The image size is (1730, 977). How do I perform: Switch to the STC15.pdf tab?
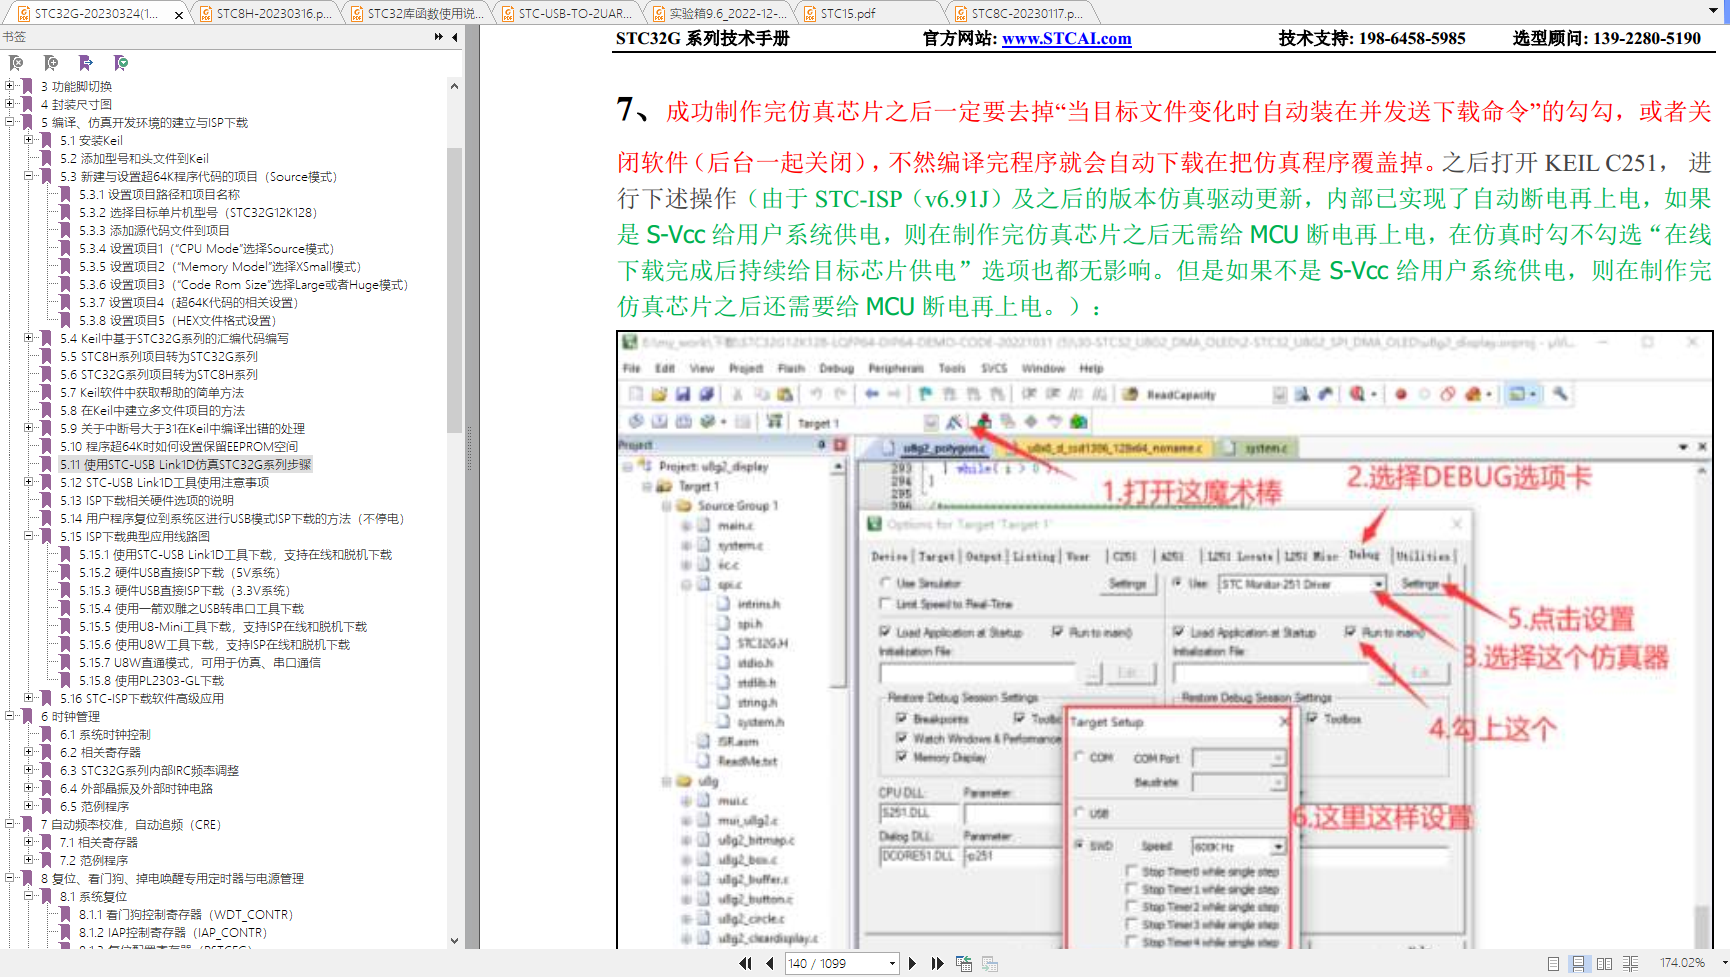point(870,14)
